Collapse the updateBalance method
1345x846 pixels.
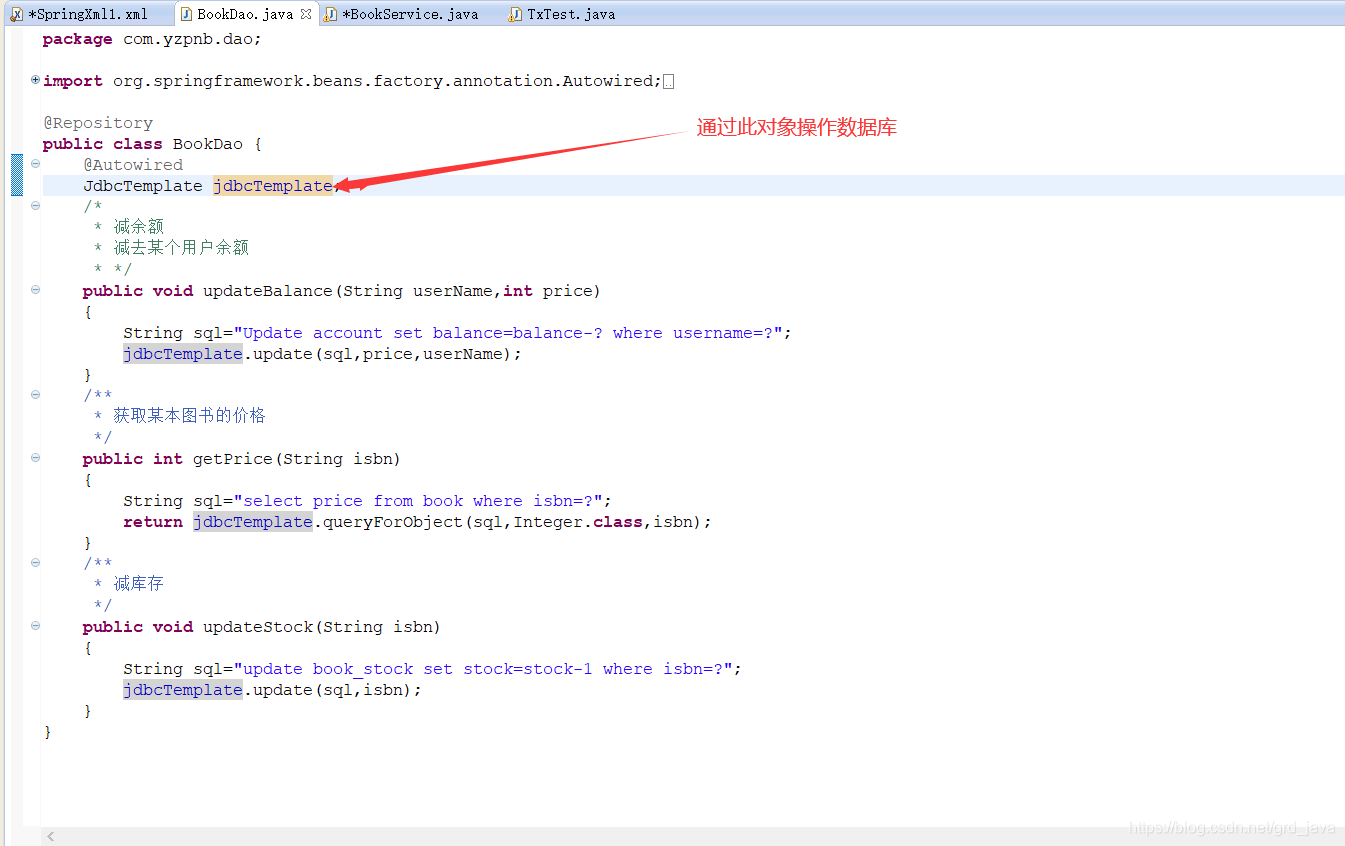[x=36, y=290]
